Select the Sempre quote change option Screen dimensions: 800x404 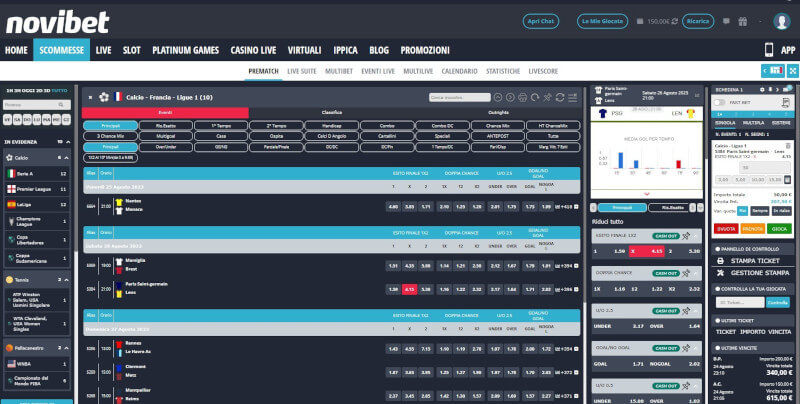(x=761, y=211)
